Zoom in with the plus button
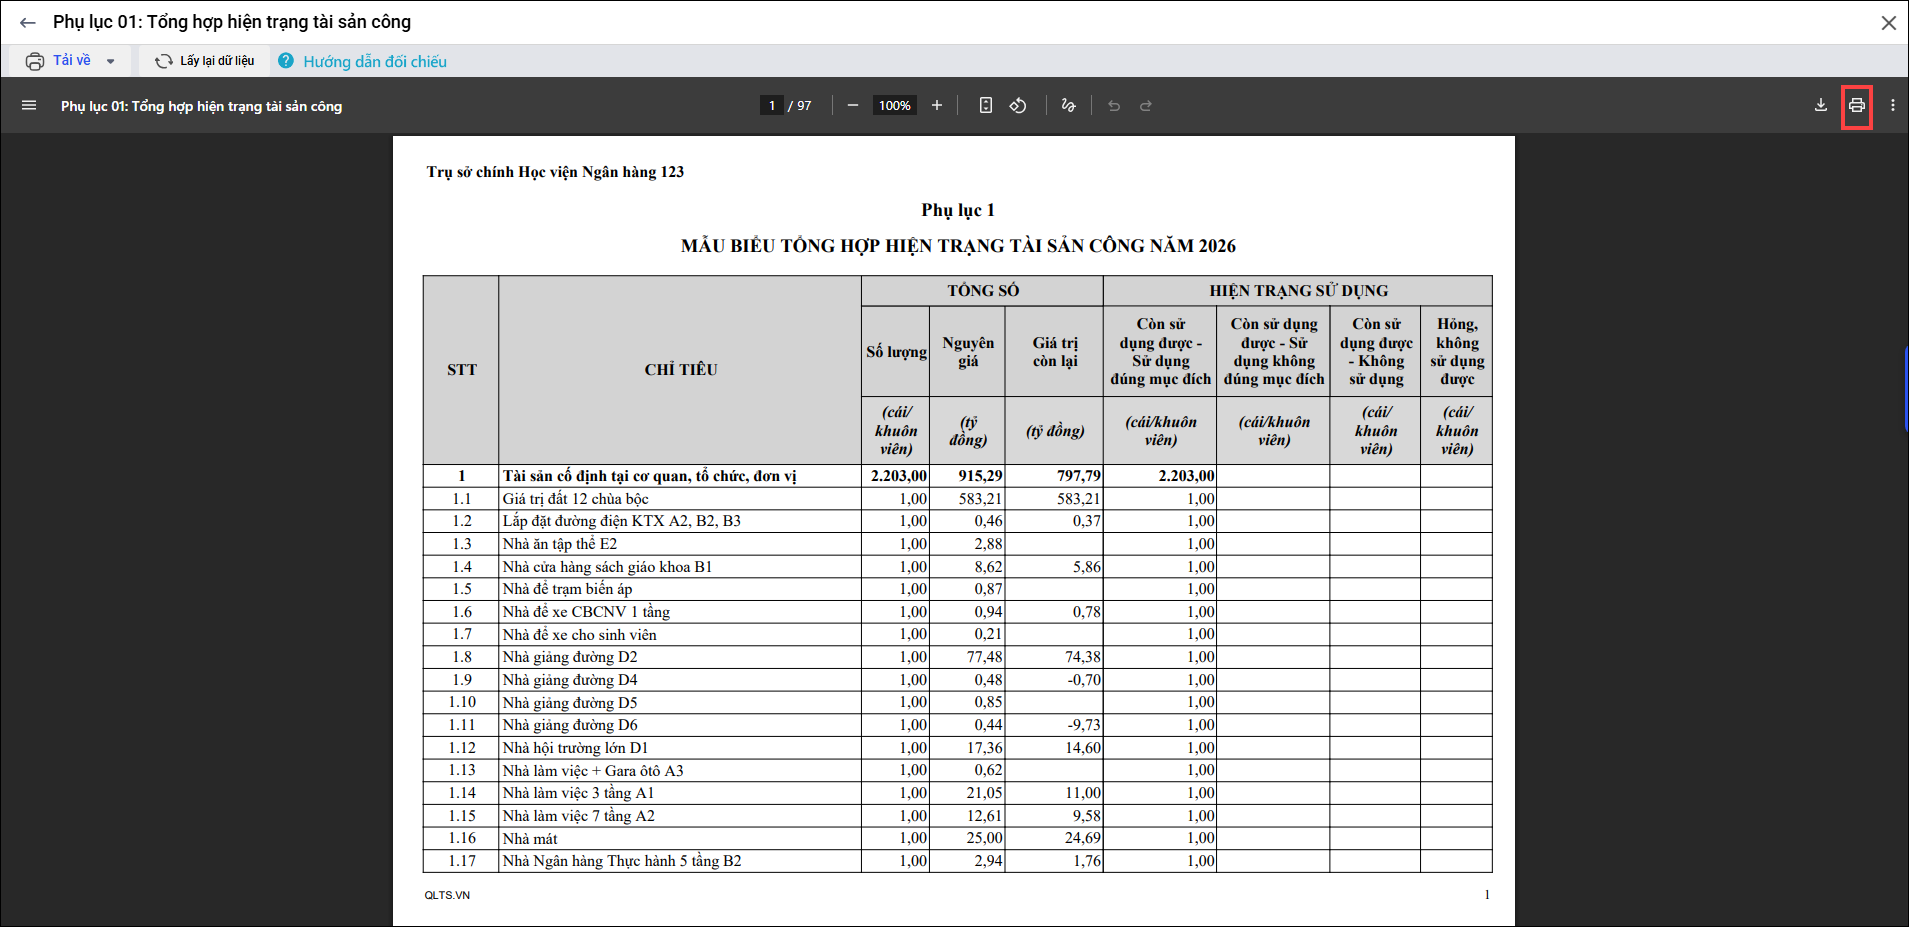 pos(937,105)
